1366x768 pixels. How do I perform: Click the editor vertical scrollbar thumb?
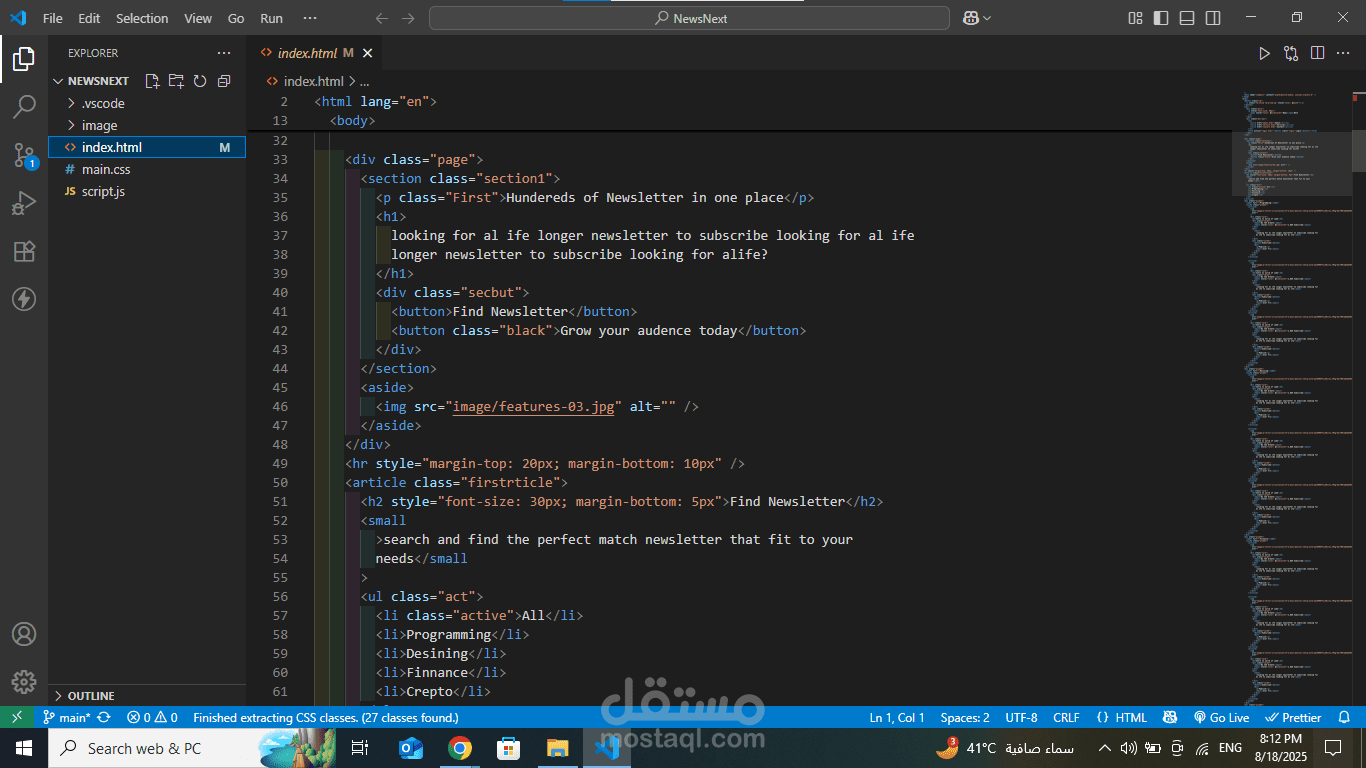[1359, 150]
